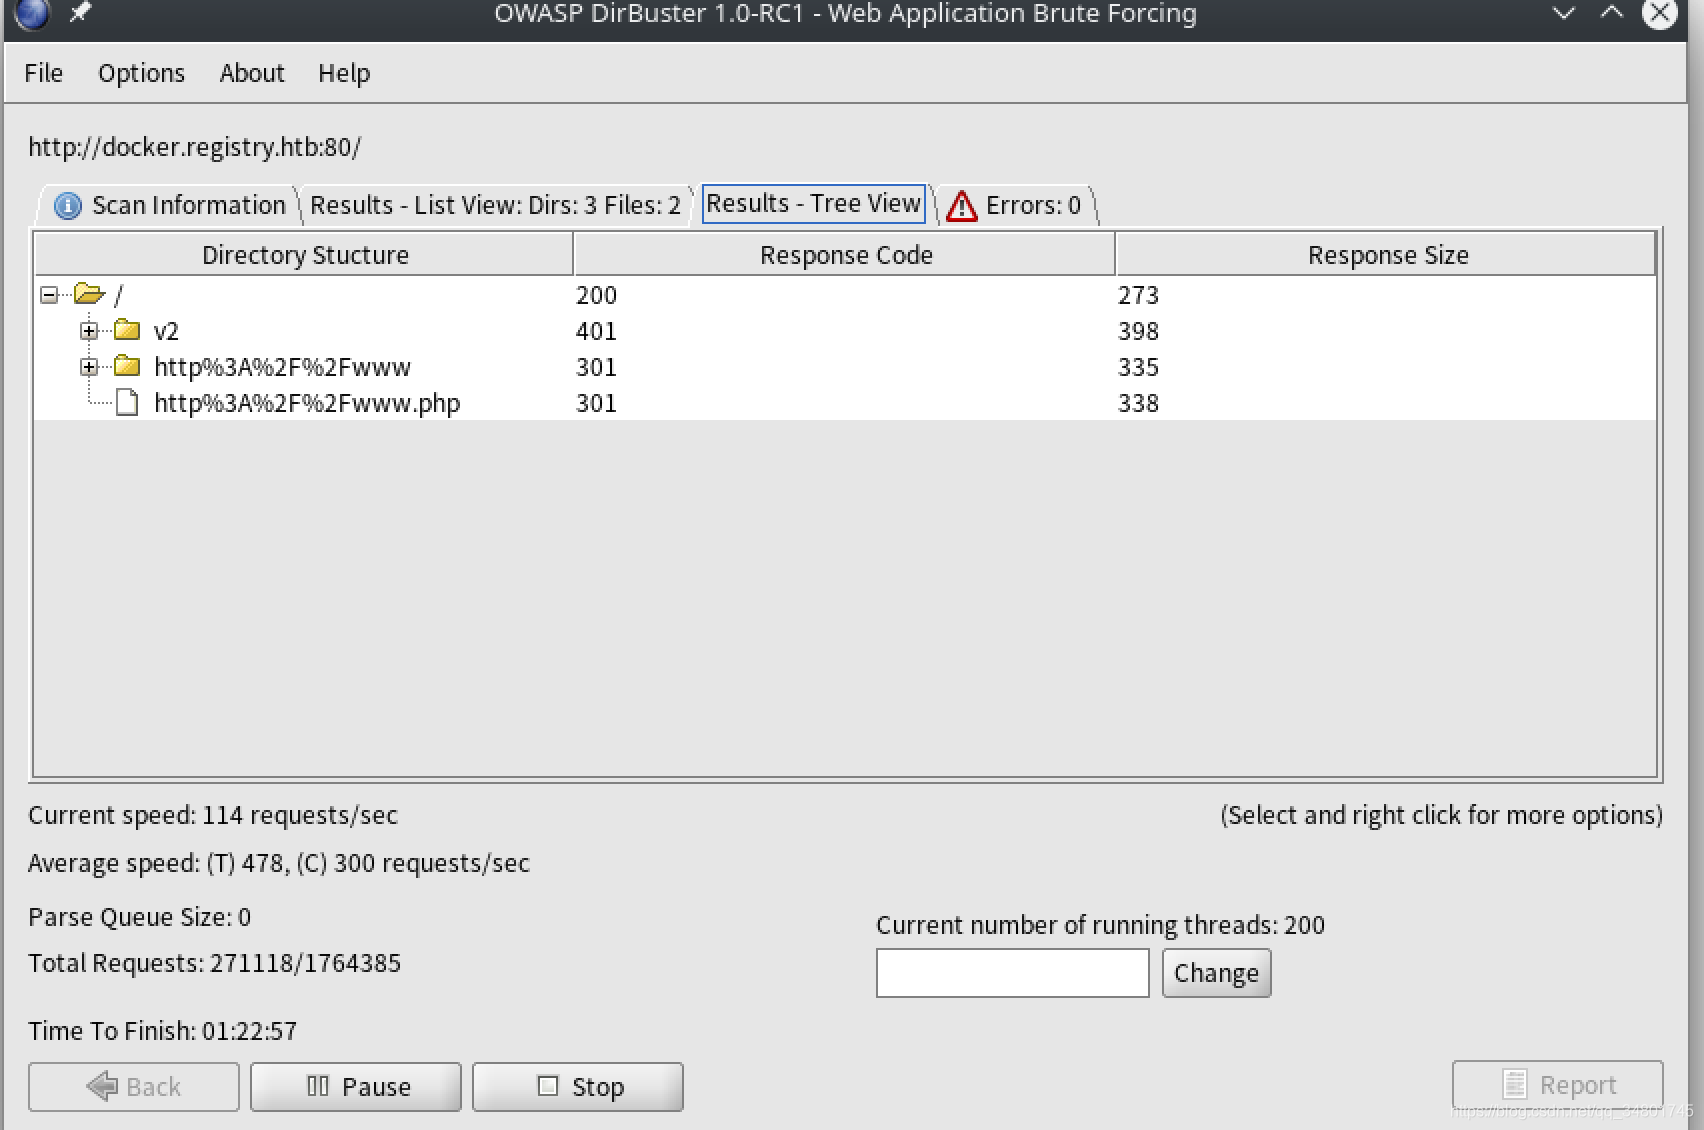Click the blue info icon on Scan Information
Image resolution: width=1704 pixels, height=1130 pixels.
pos(67,206)
